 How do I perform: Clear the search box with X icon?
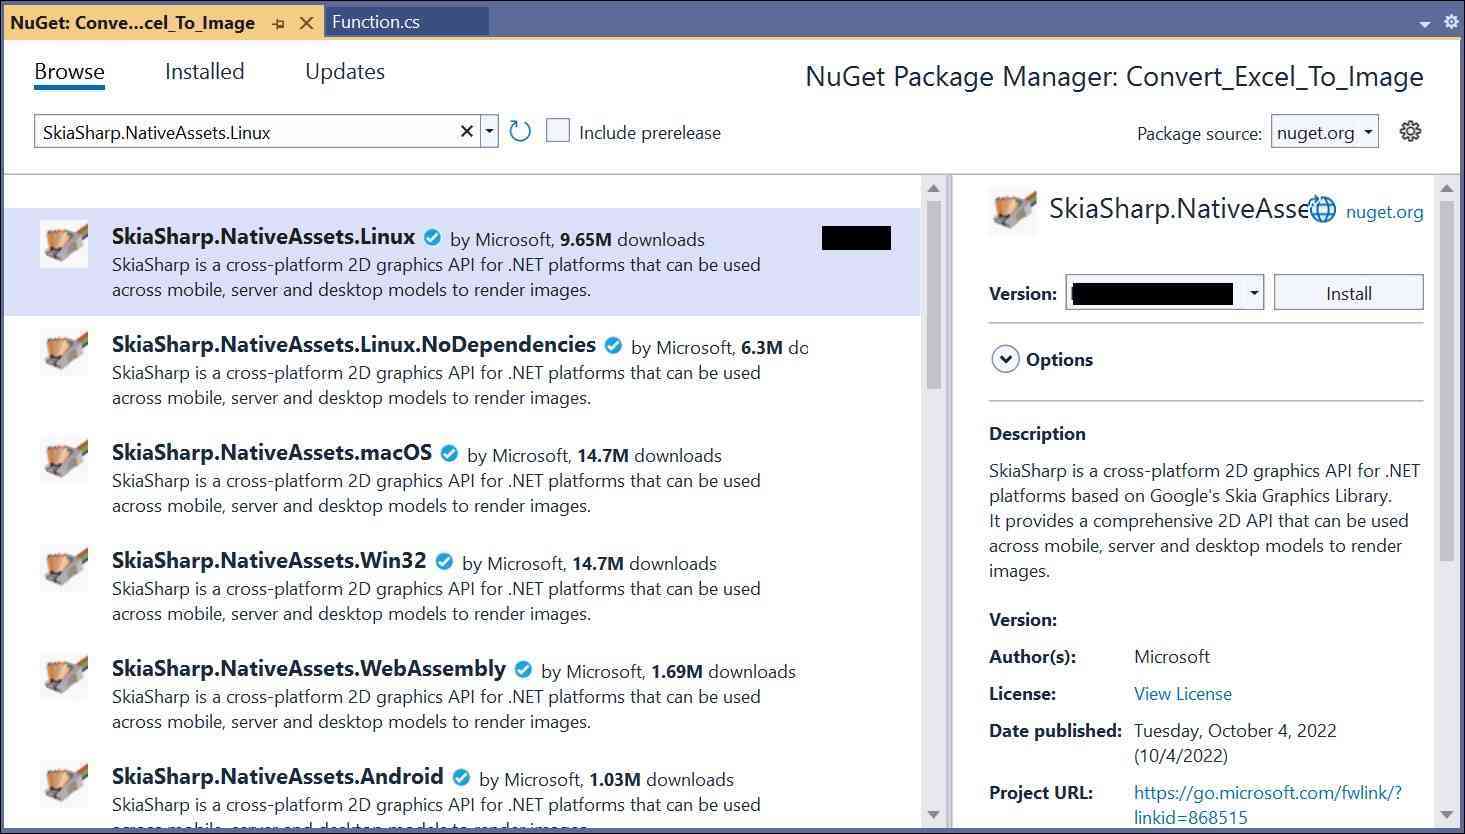point(466,132)
